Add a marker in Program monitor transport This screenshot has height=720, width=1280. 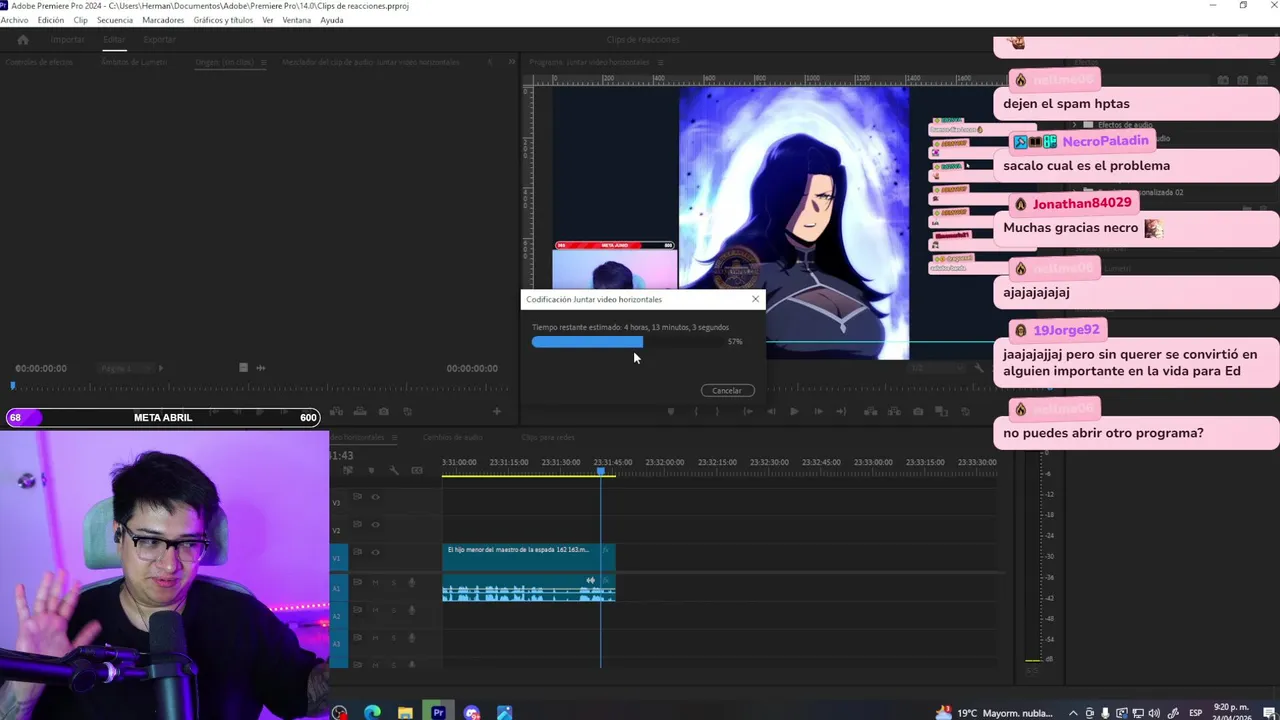671,411
